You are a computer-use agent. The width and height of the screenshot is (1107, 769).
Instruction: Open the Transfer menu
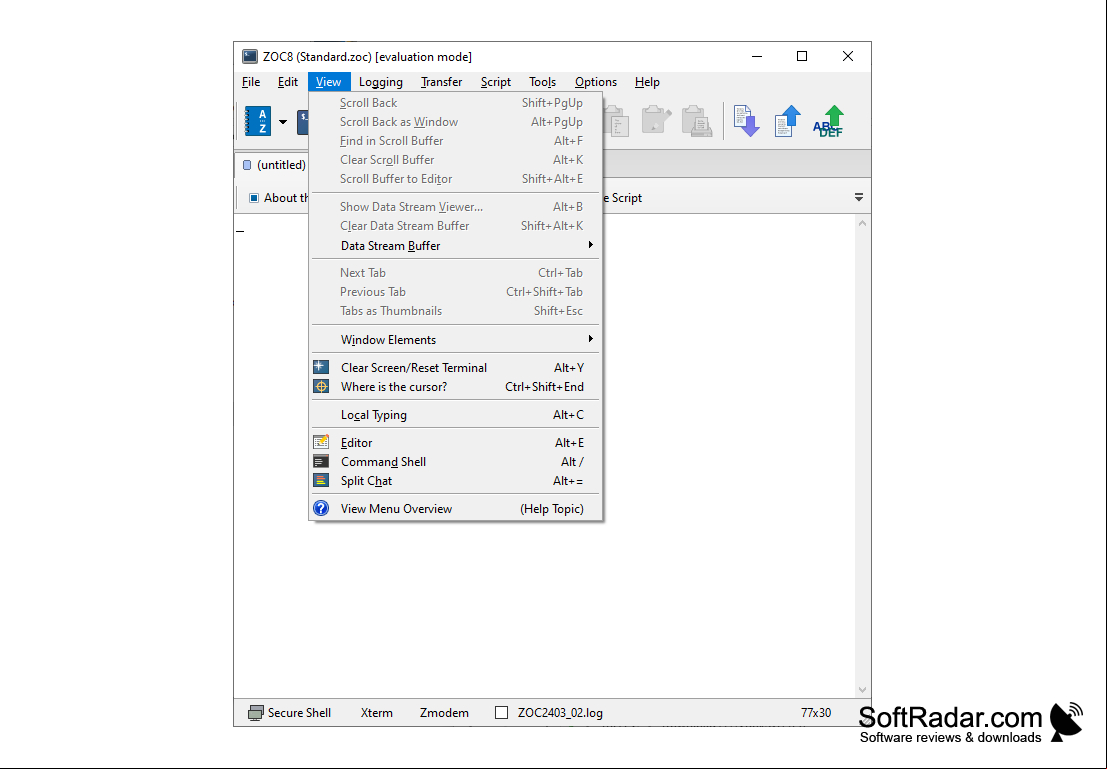[441, 82]
